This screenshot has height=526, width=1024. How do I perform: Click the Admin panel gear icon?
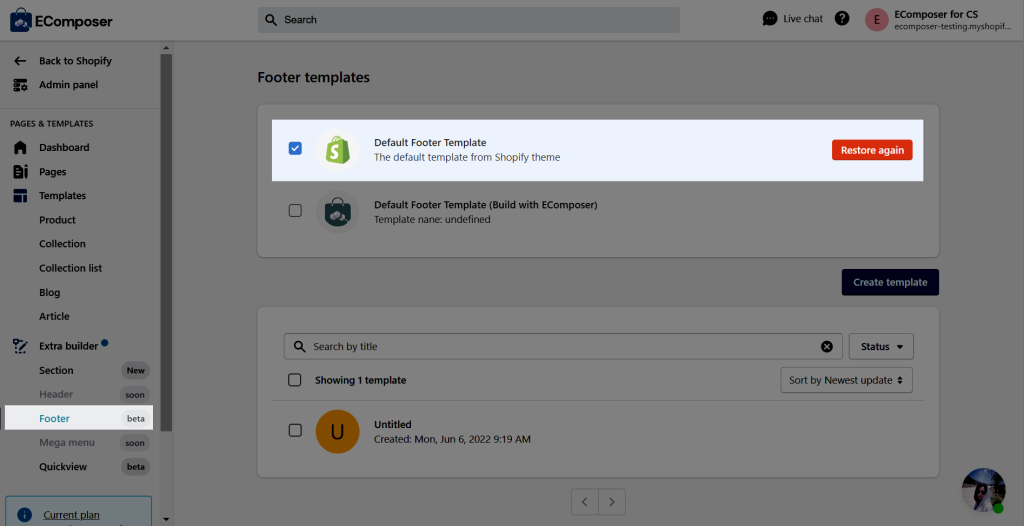click(20, 85)
